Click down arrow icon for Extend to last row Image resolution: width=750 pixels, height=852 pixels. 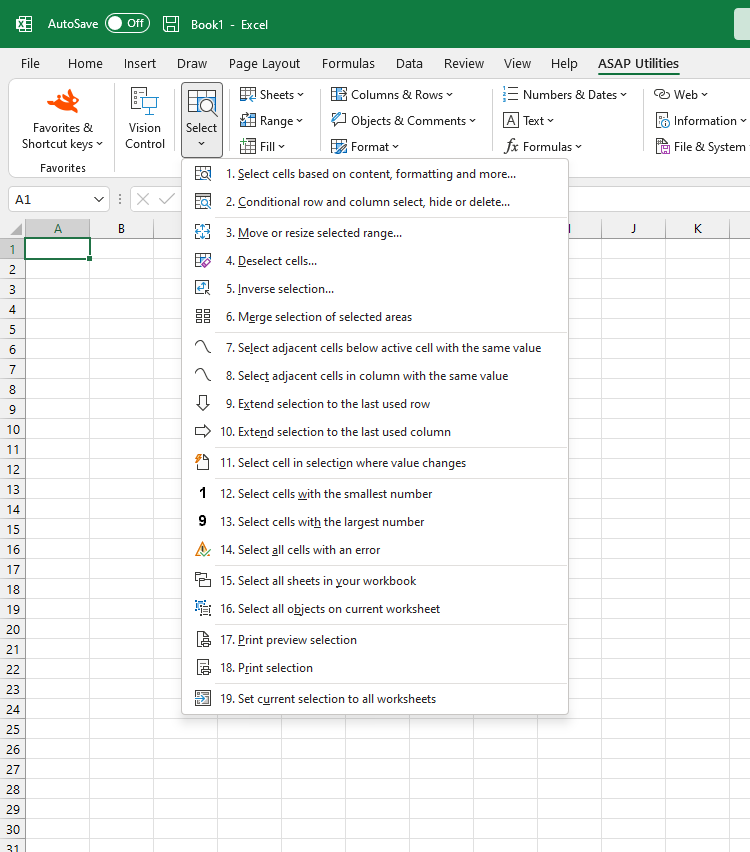coord(203,404)
